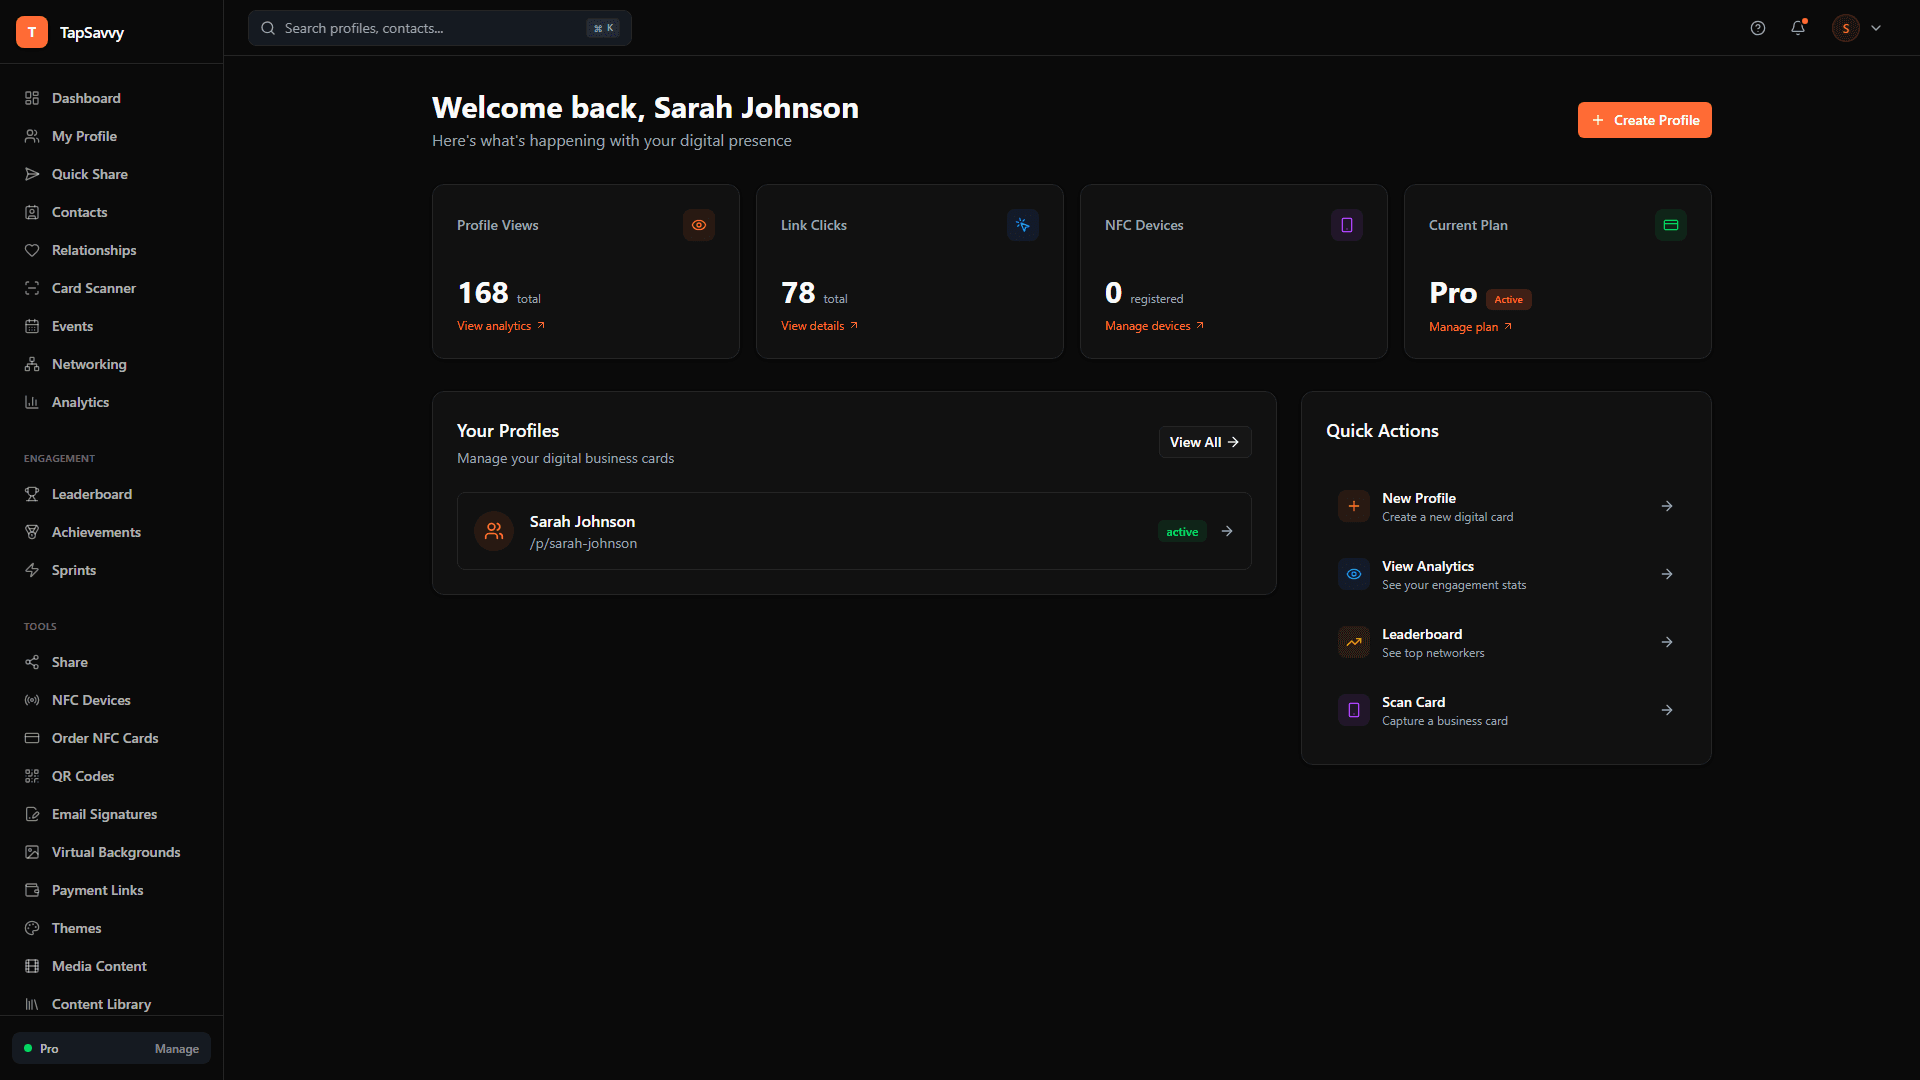Click the credit card icon on Current Plan
This screenshot has width=1920, height=1080.
pyautogui.click(x=1670, y=225)
